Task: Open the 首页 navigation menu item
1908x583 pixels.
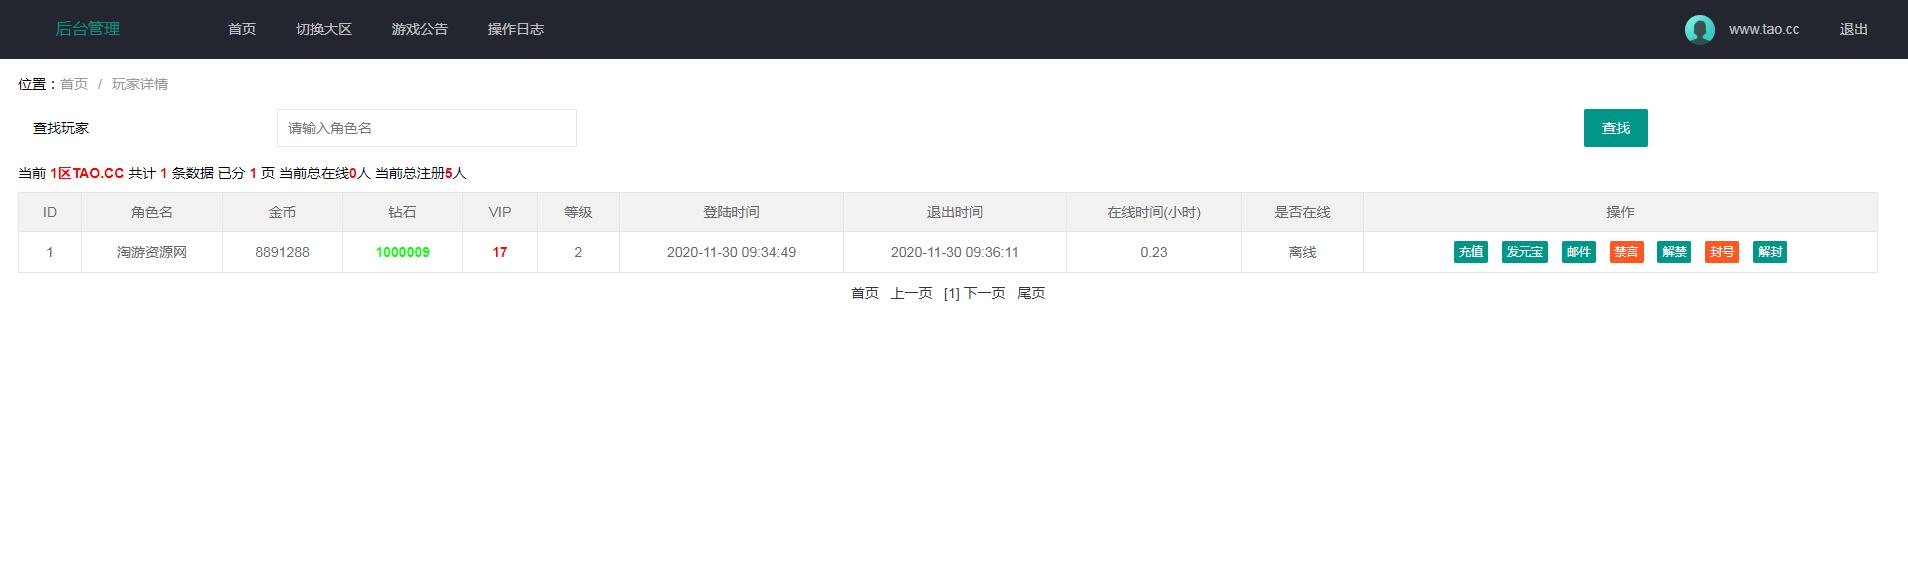Action: (242, 29)
